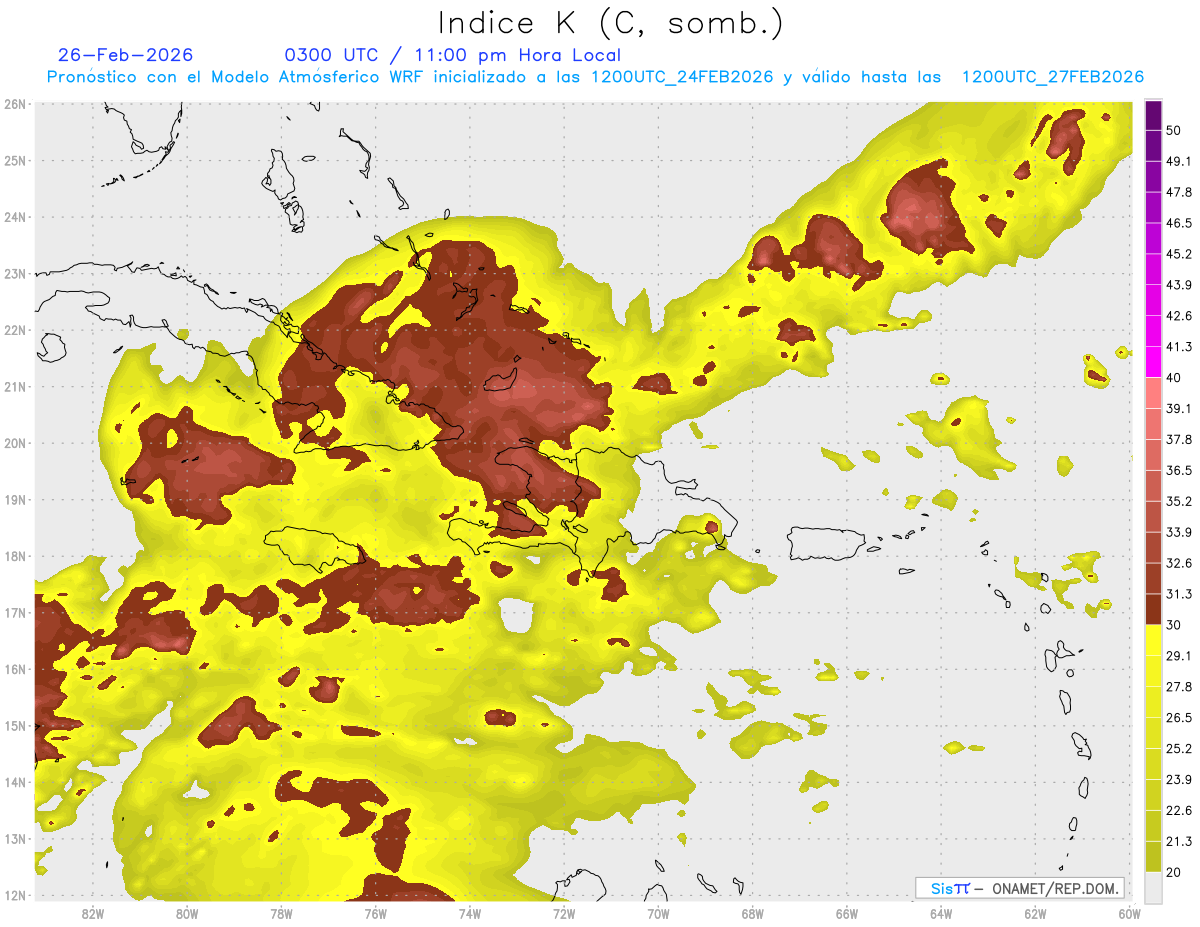Image resolution: width=1200 pixels, height=927 pixels.
Task: Click the Puerto Rico island outline on the map
Action: 827,542
